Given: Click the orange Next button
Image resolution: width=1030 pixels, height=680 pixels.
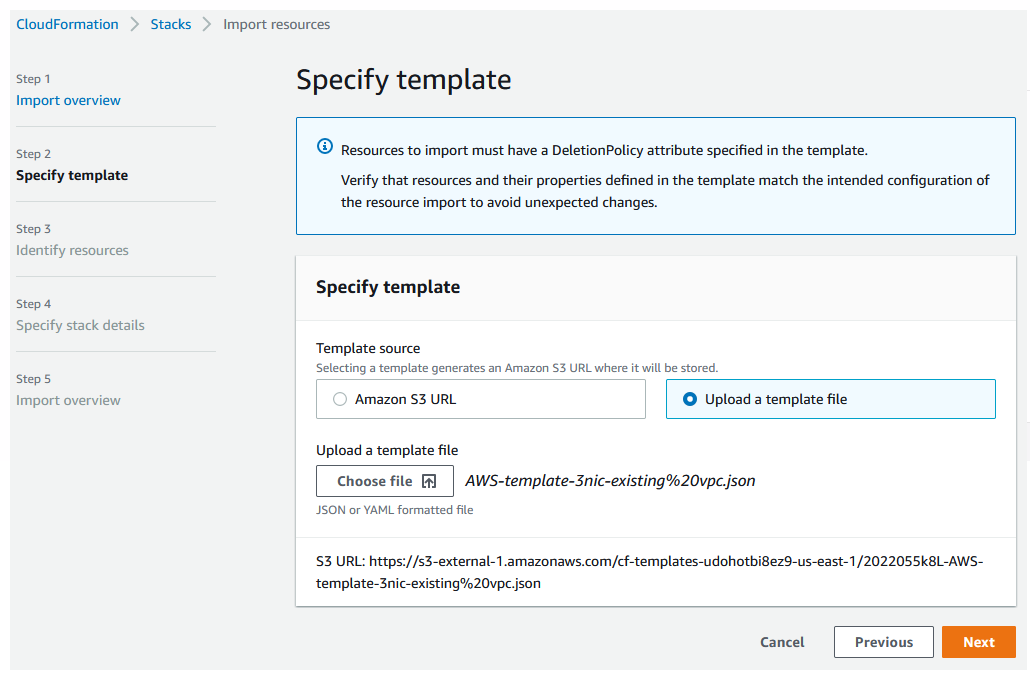Looking at the screenshot, I should tap(979, 642).
